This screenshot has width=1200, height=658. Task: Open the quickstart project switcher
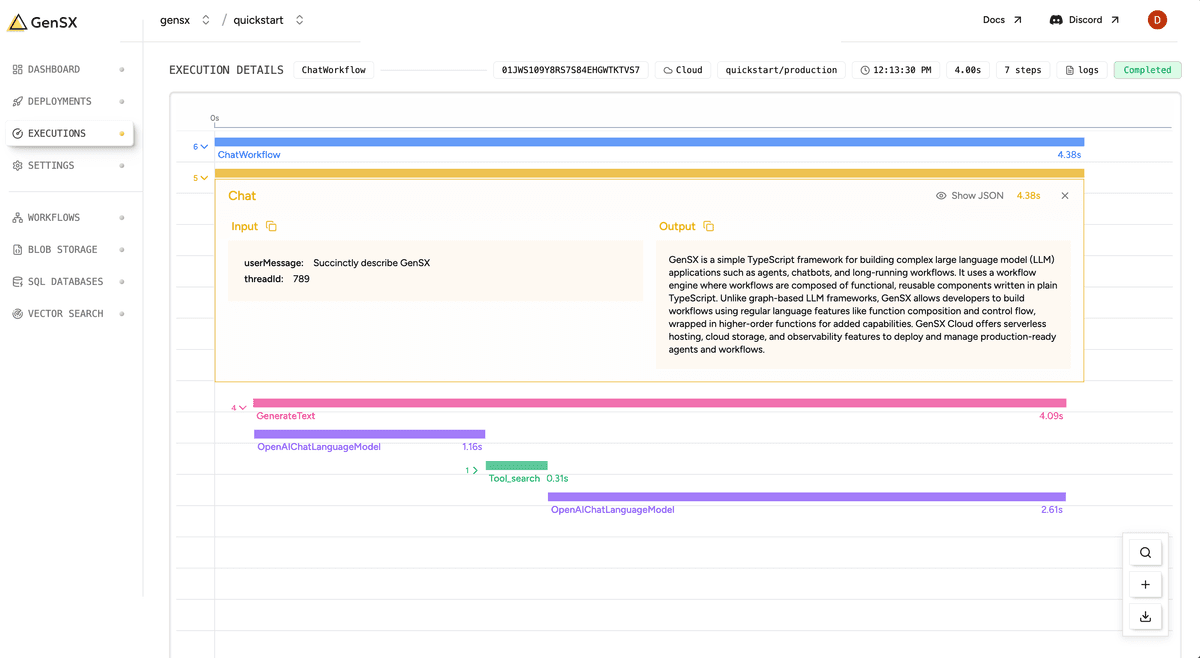point(298,18)
